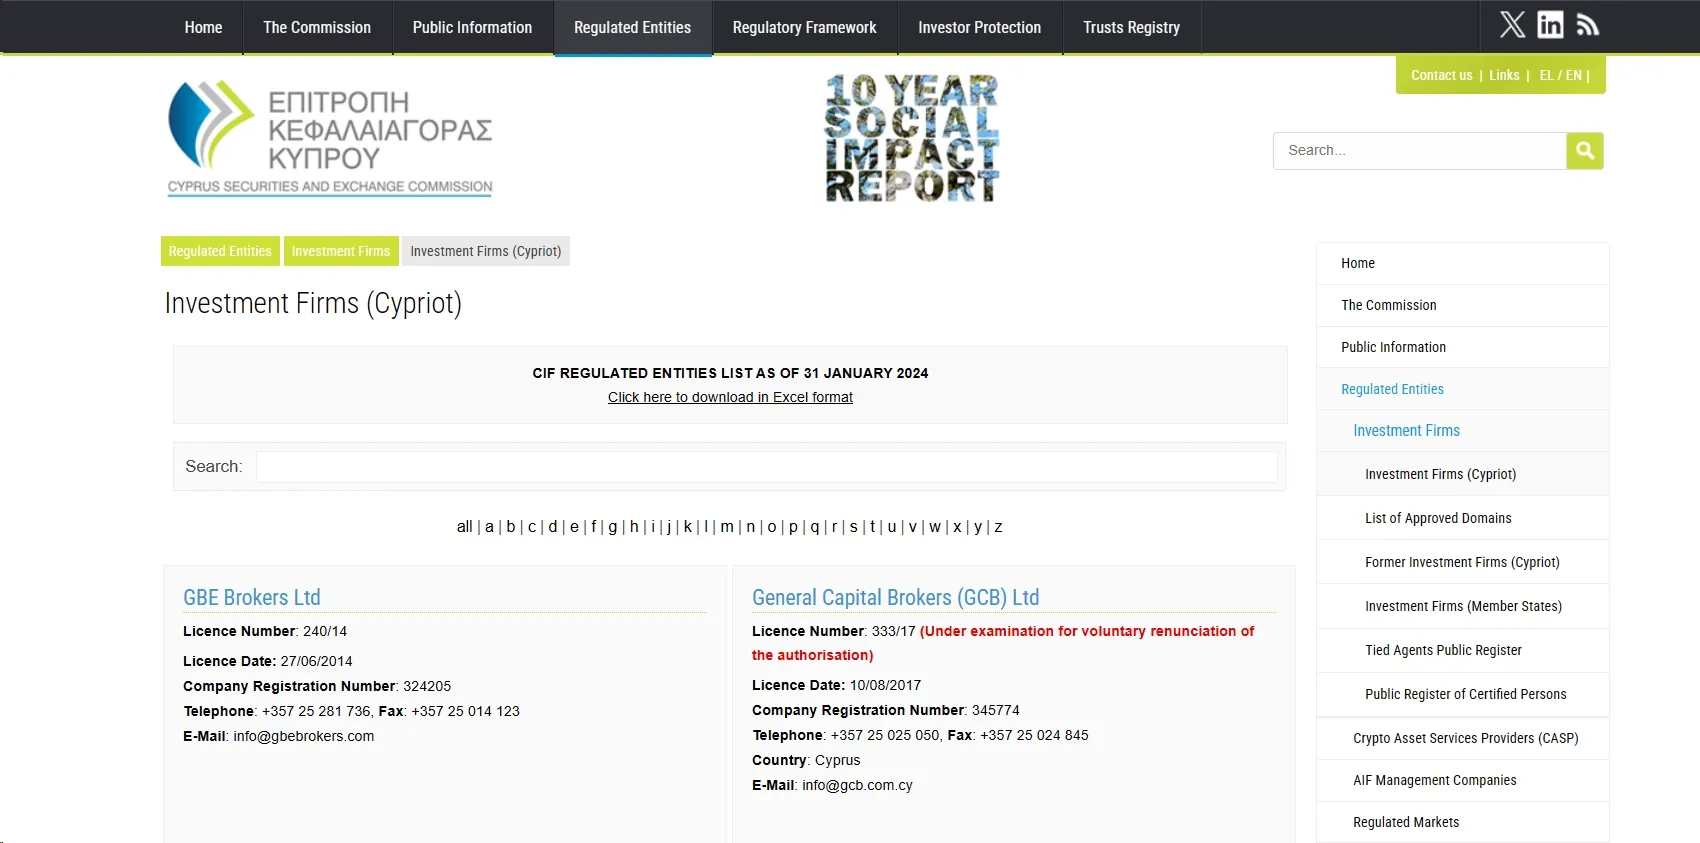Filter firms by letter a
Viewport: 1700px width, 843px height.
489,527
